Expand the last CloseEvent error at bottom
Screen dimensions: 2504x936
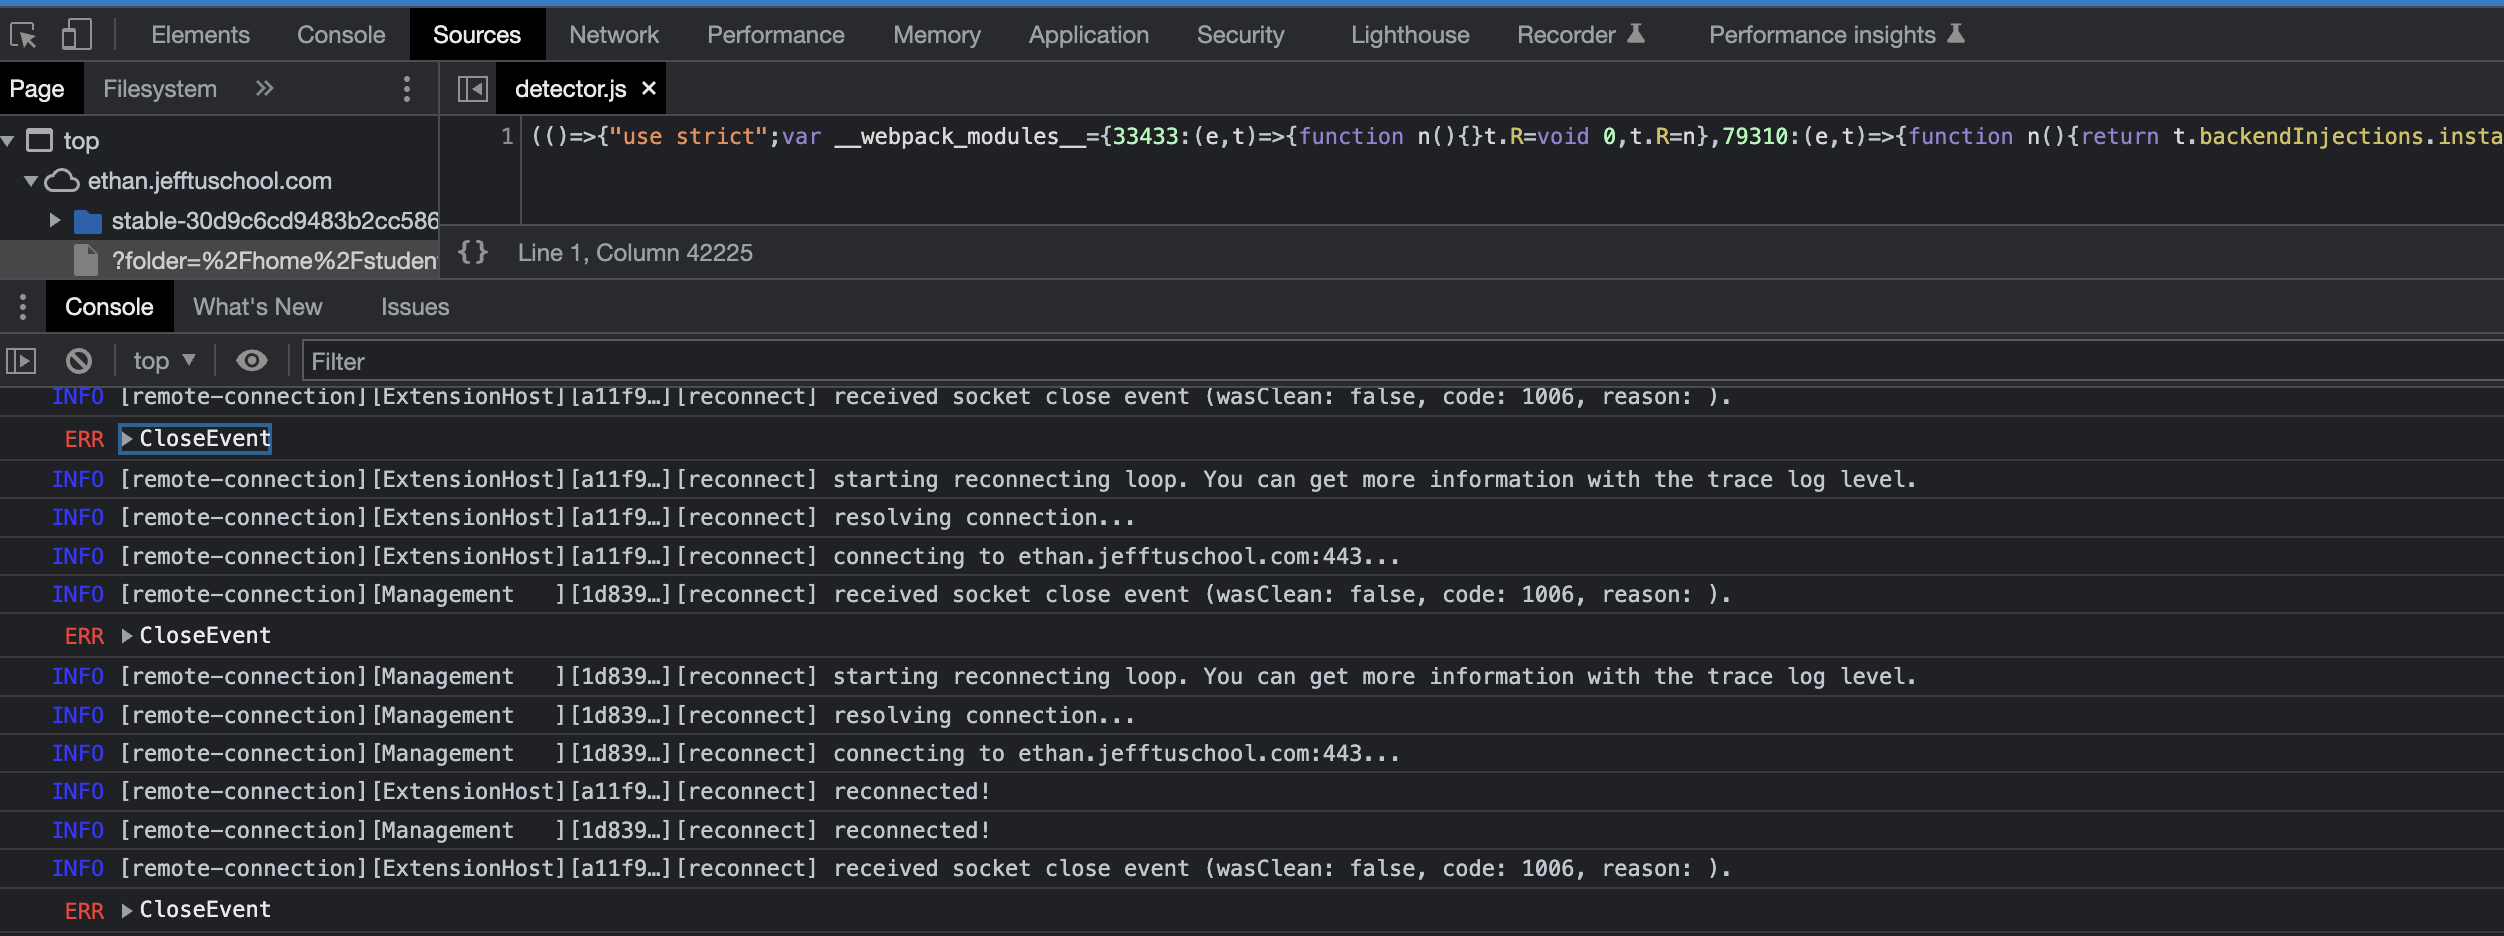click(x=127, y=910)
